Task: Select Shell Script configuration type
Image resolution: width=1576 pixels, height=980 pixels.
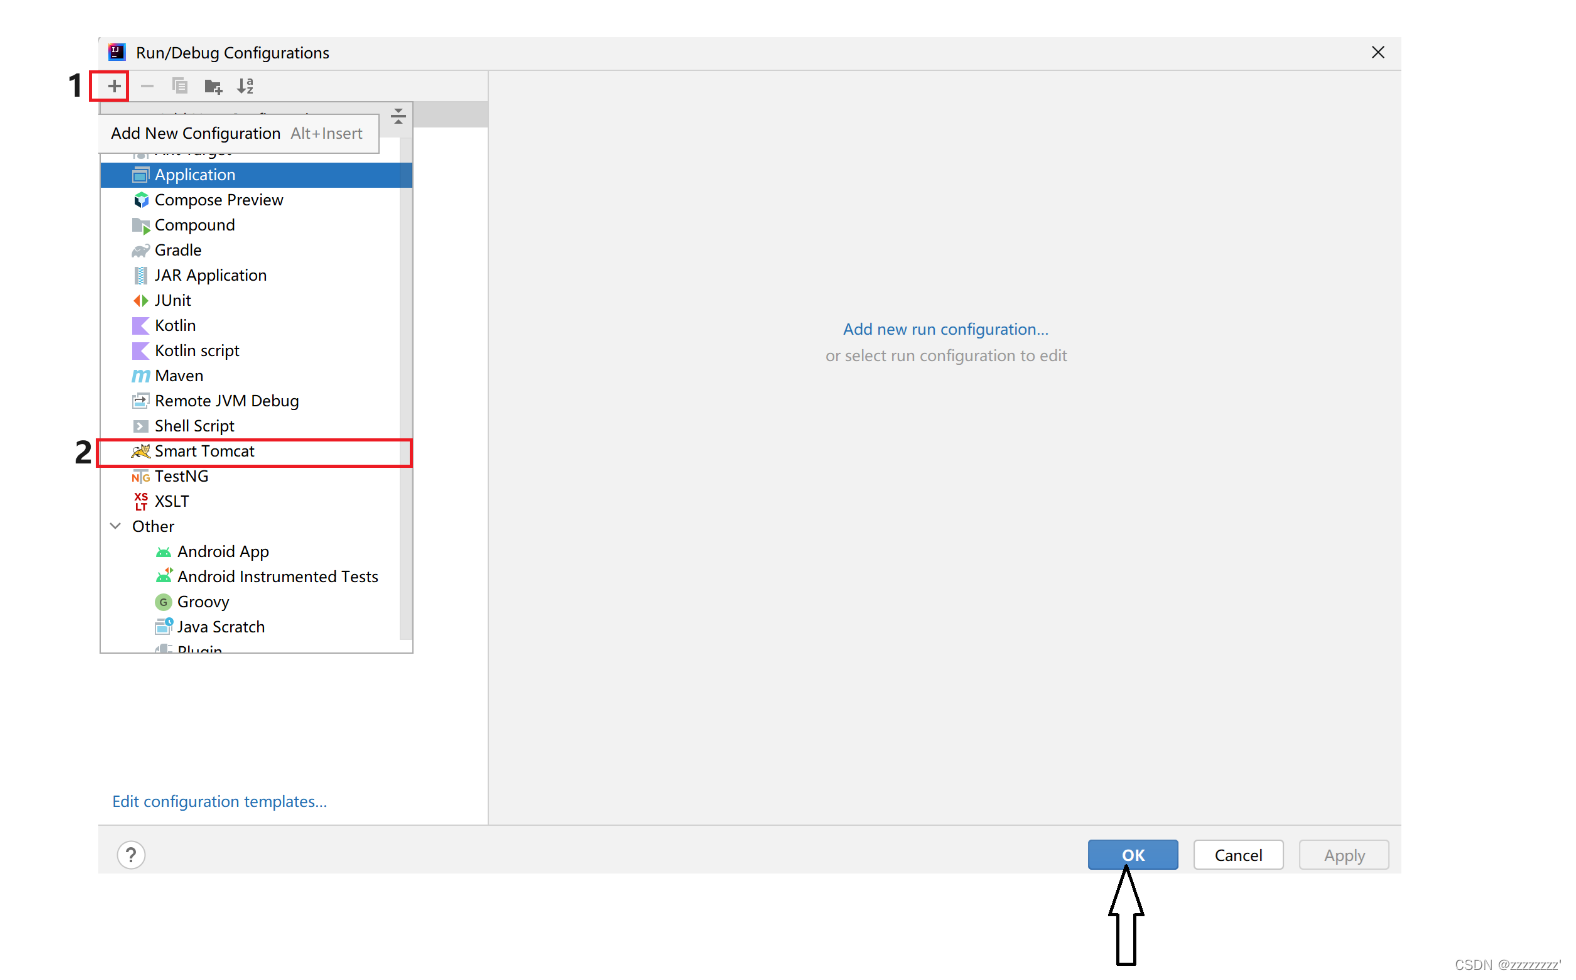Action: (256, 426)
